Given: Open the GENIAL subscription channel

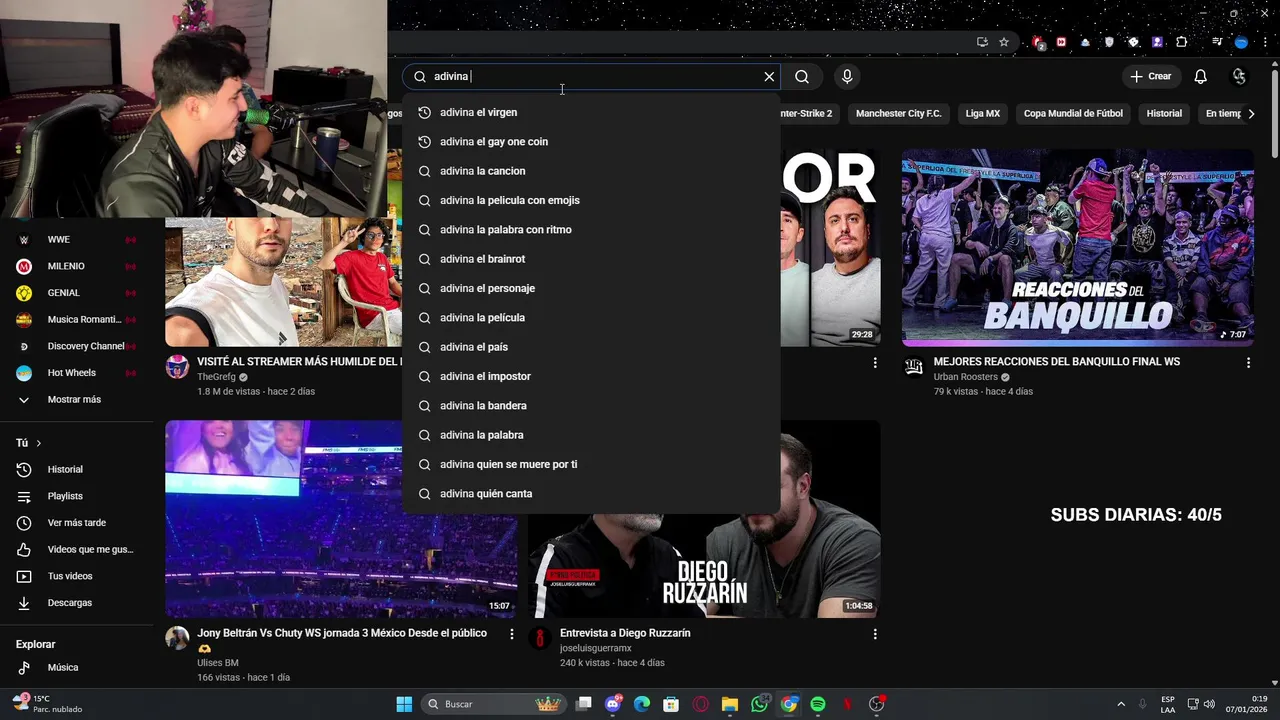Looking at the screenshot, I should pyautogui.click(x=77, y=293).
